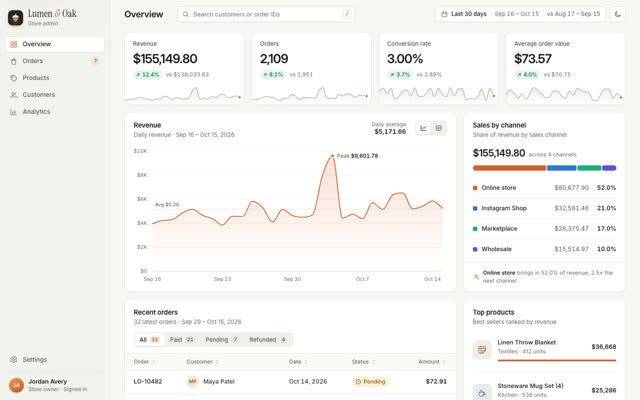Open the Linen Throw Blanket product
Viewport: 640px width, 400px height.
pyautogui.click(x=544, y=350)
